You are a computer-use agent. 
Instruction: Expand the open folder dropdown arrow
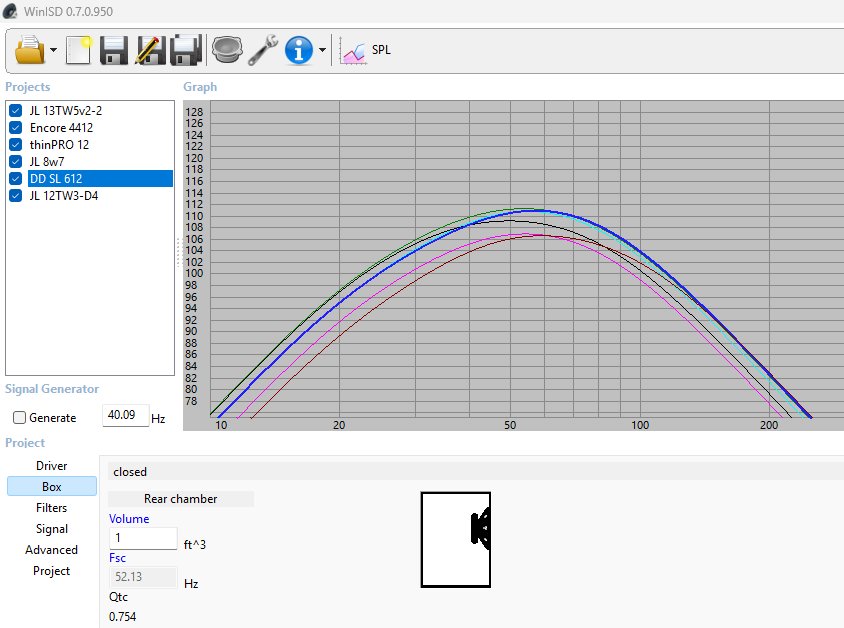coord(53,50)
